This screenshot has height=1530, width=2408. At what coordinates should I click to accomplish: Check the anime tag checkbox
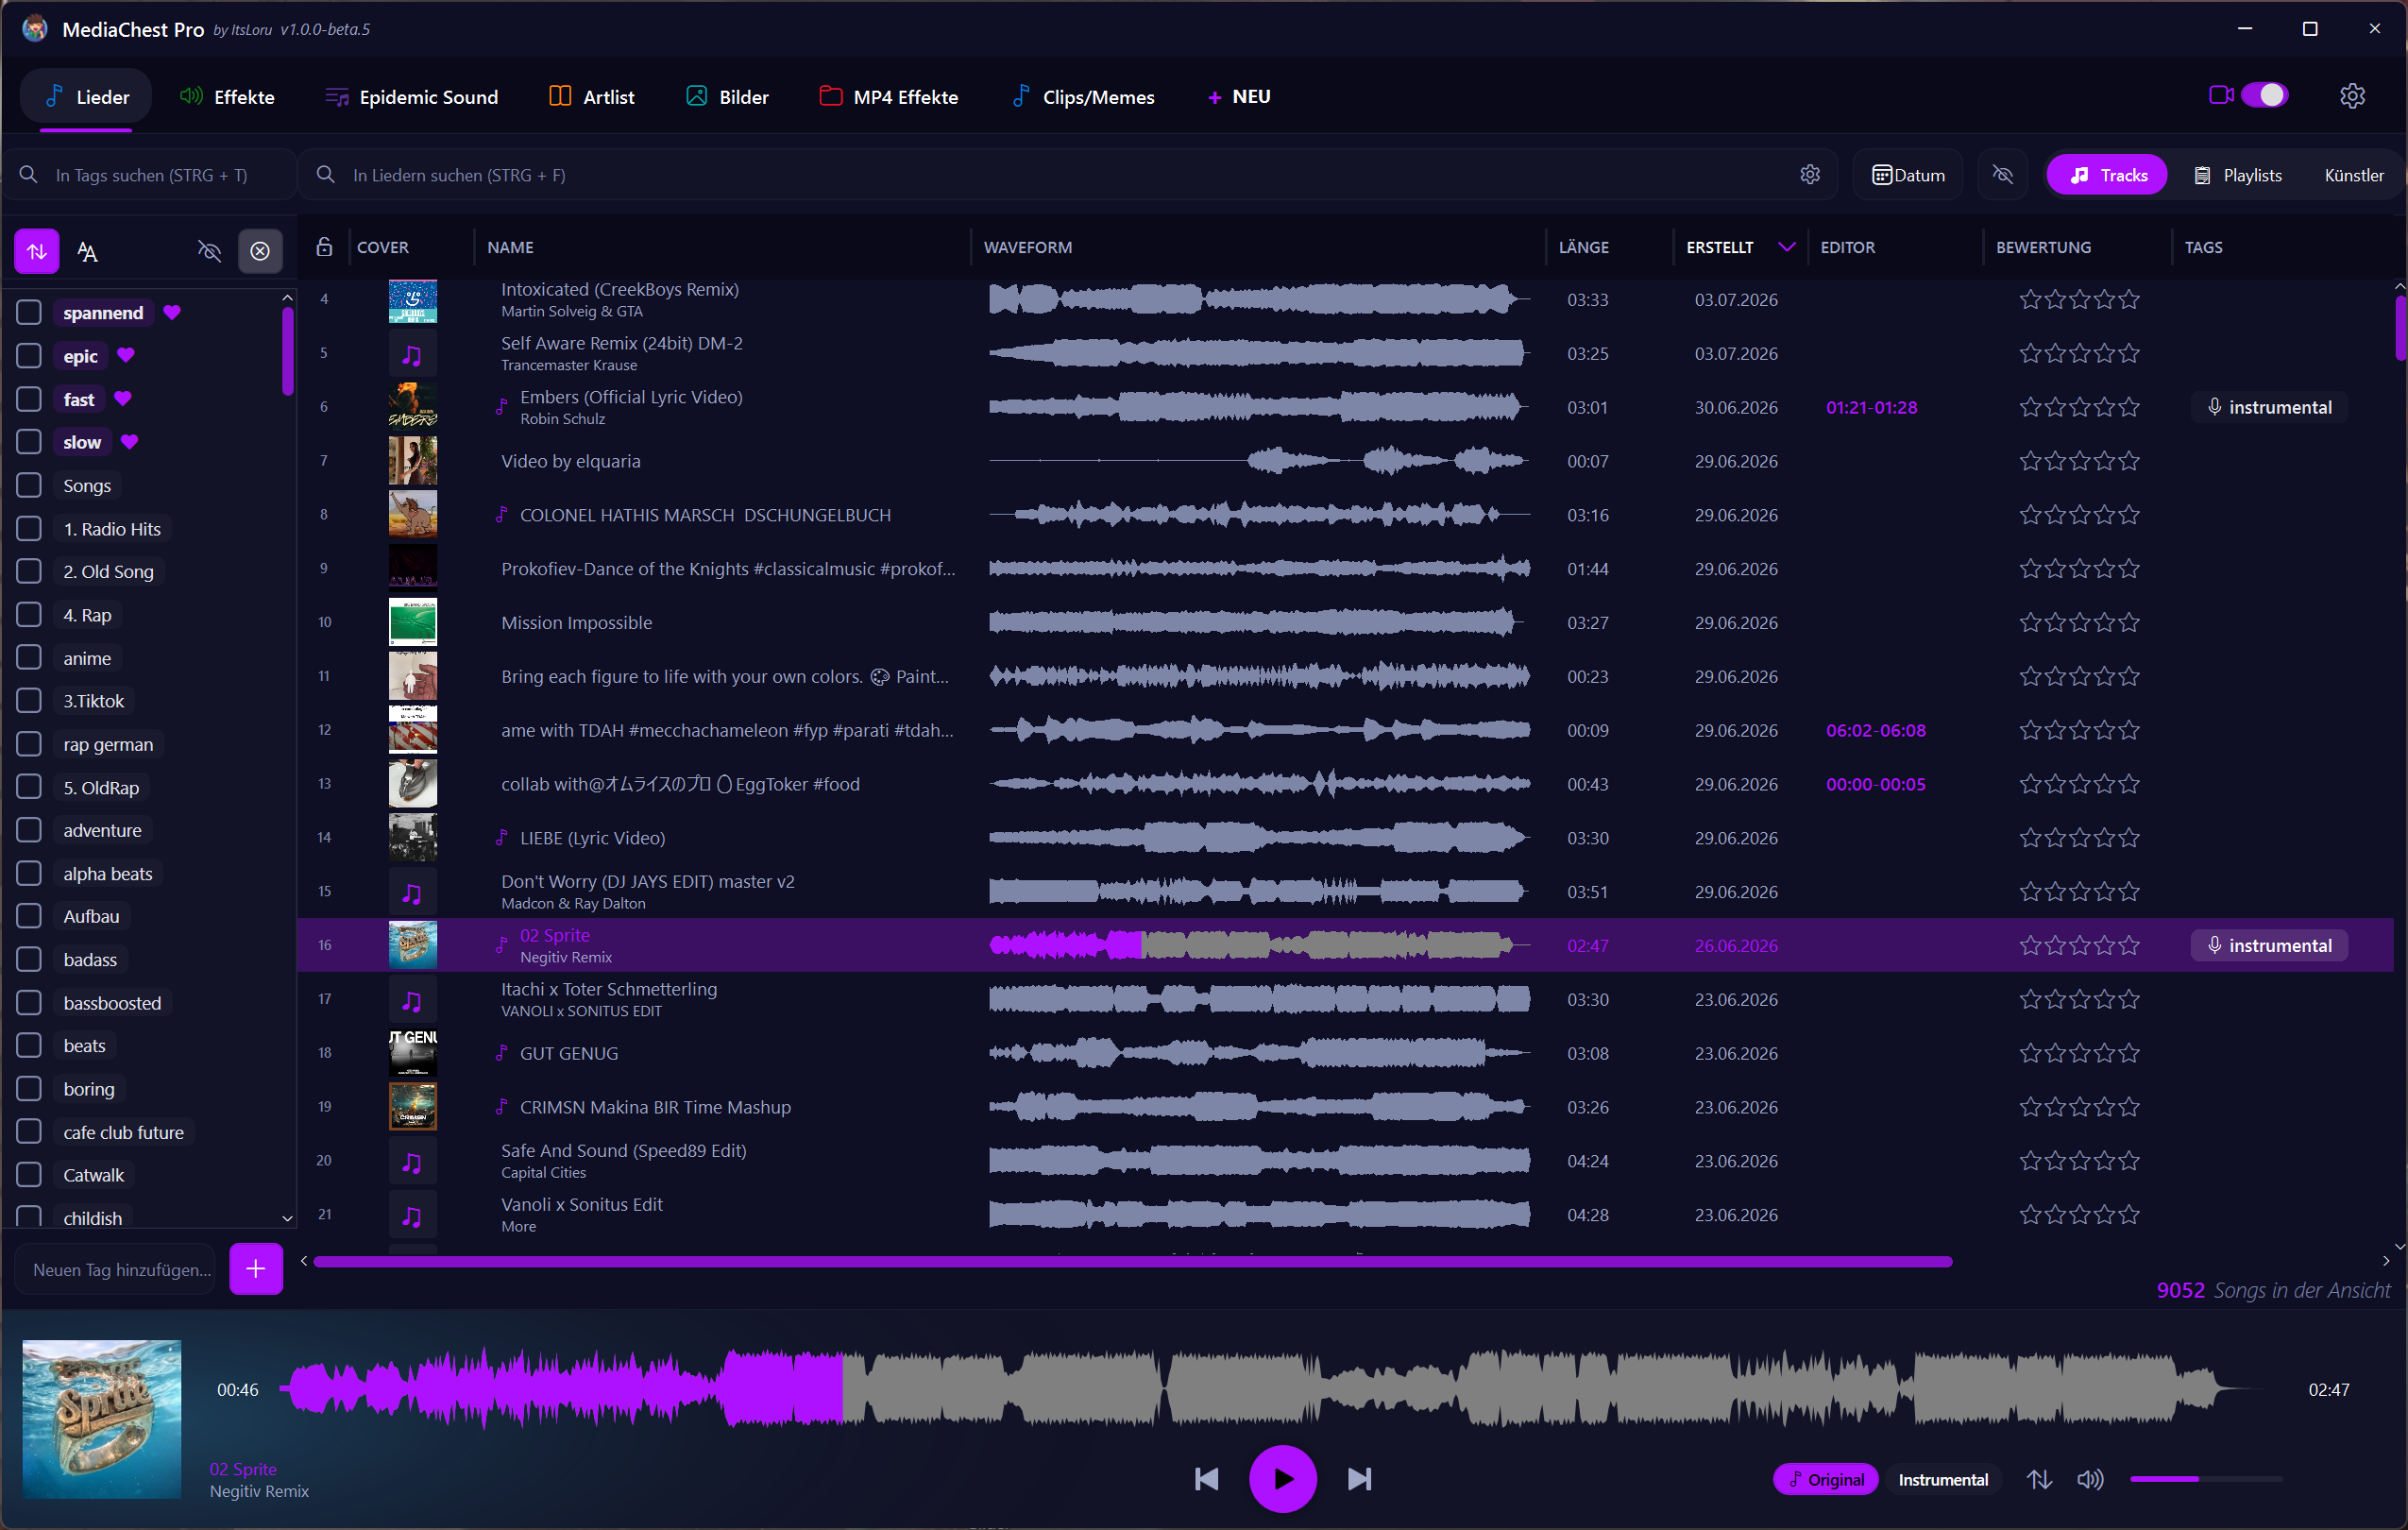click(29, 657)
